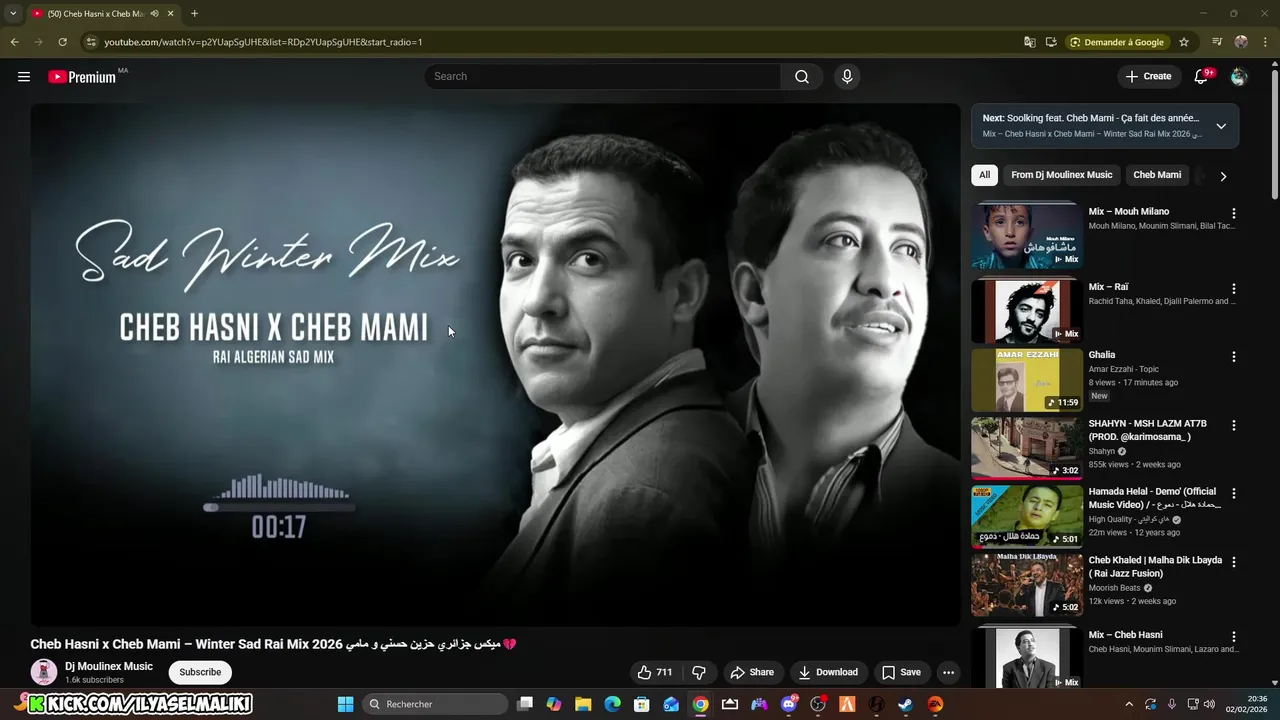This screenshot has height=720, width=1280.
Task: Open the Chrome profile avatar
Action: pos(1241,42)
